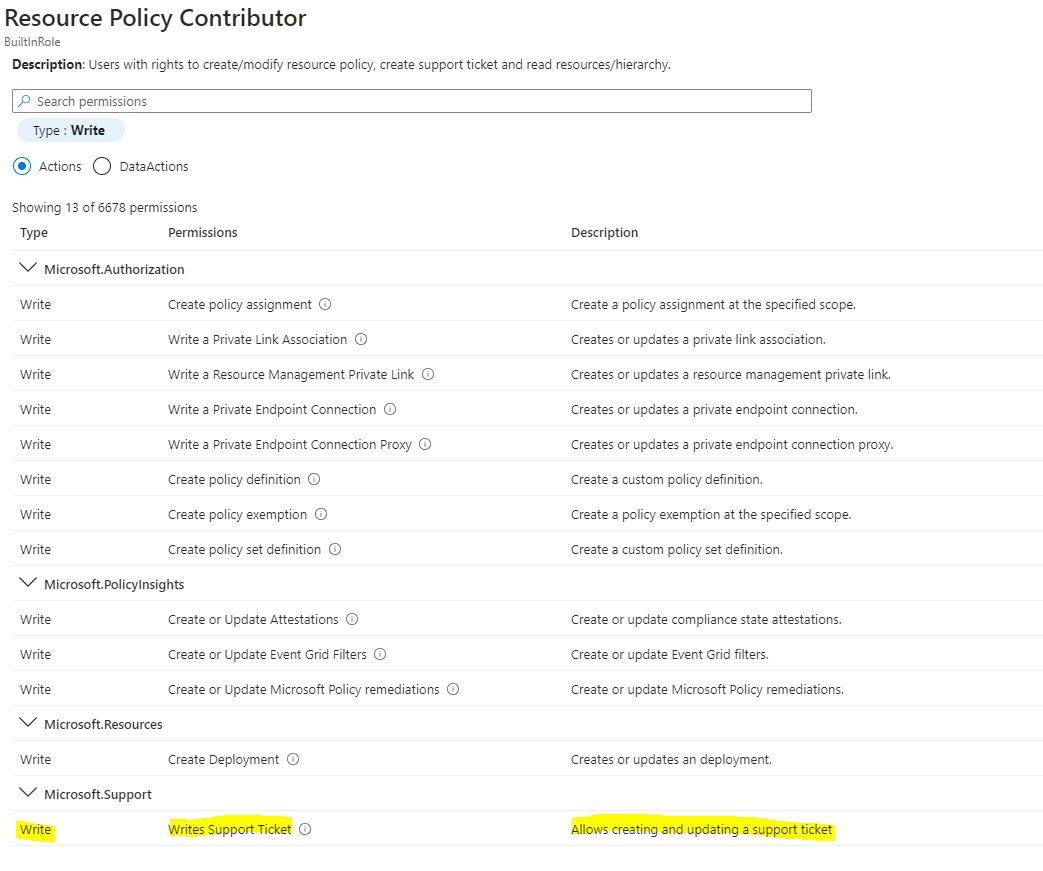The image size is (1043, 871).
Task: Collapse the Microsoft.PolicyInsights group
Action: 28,584
